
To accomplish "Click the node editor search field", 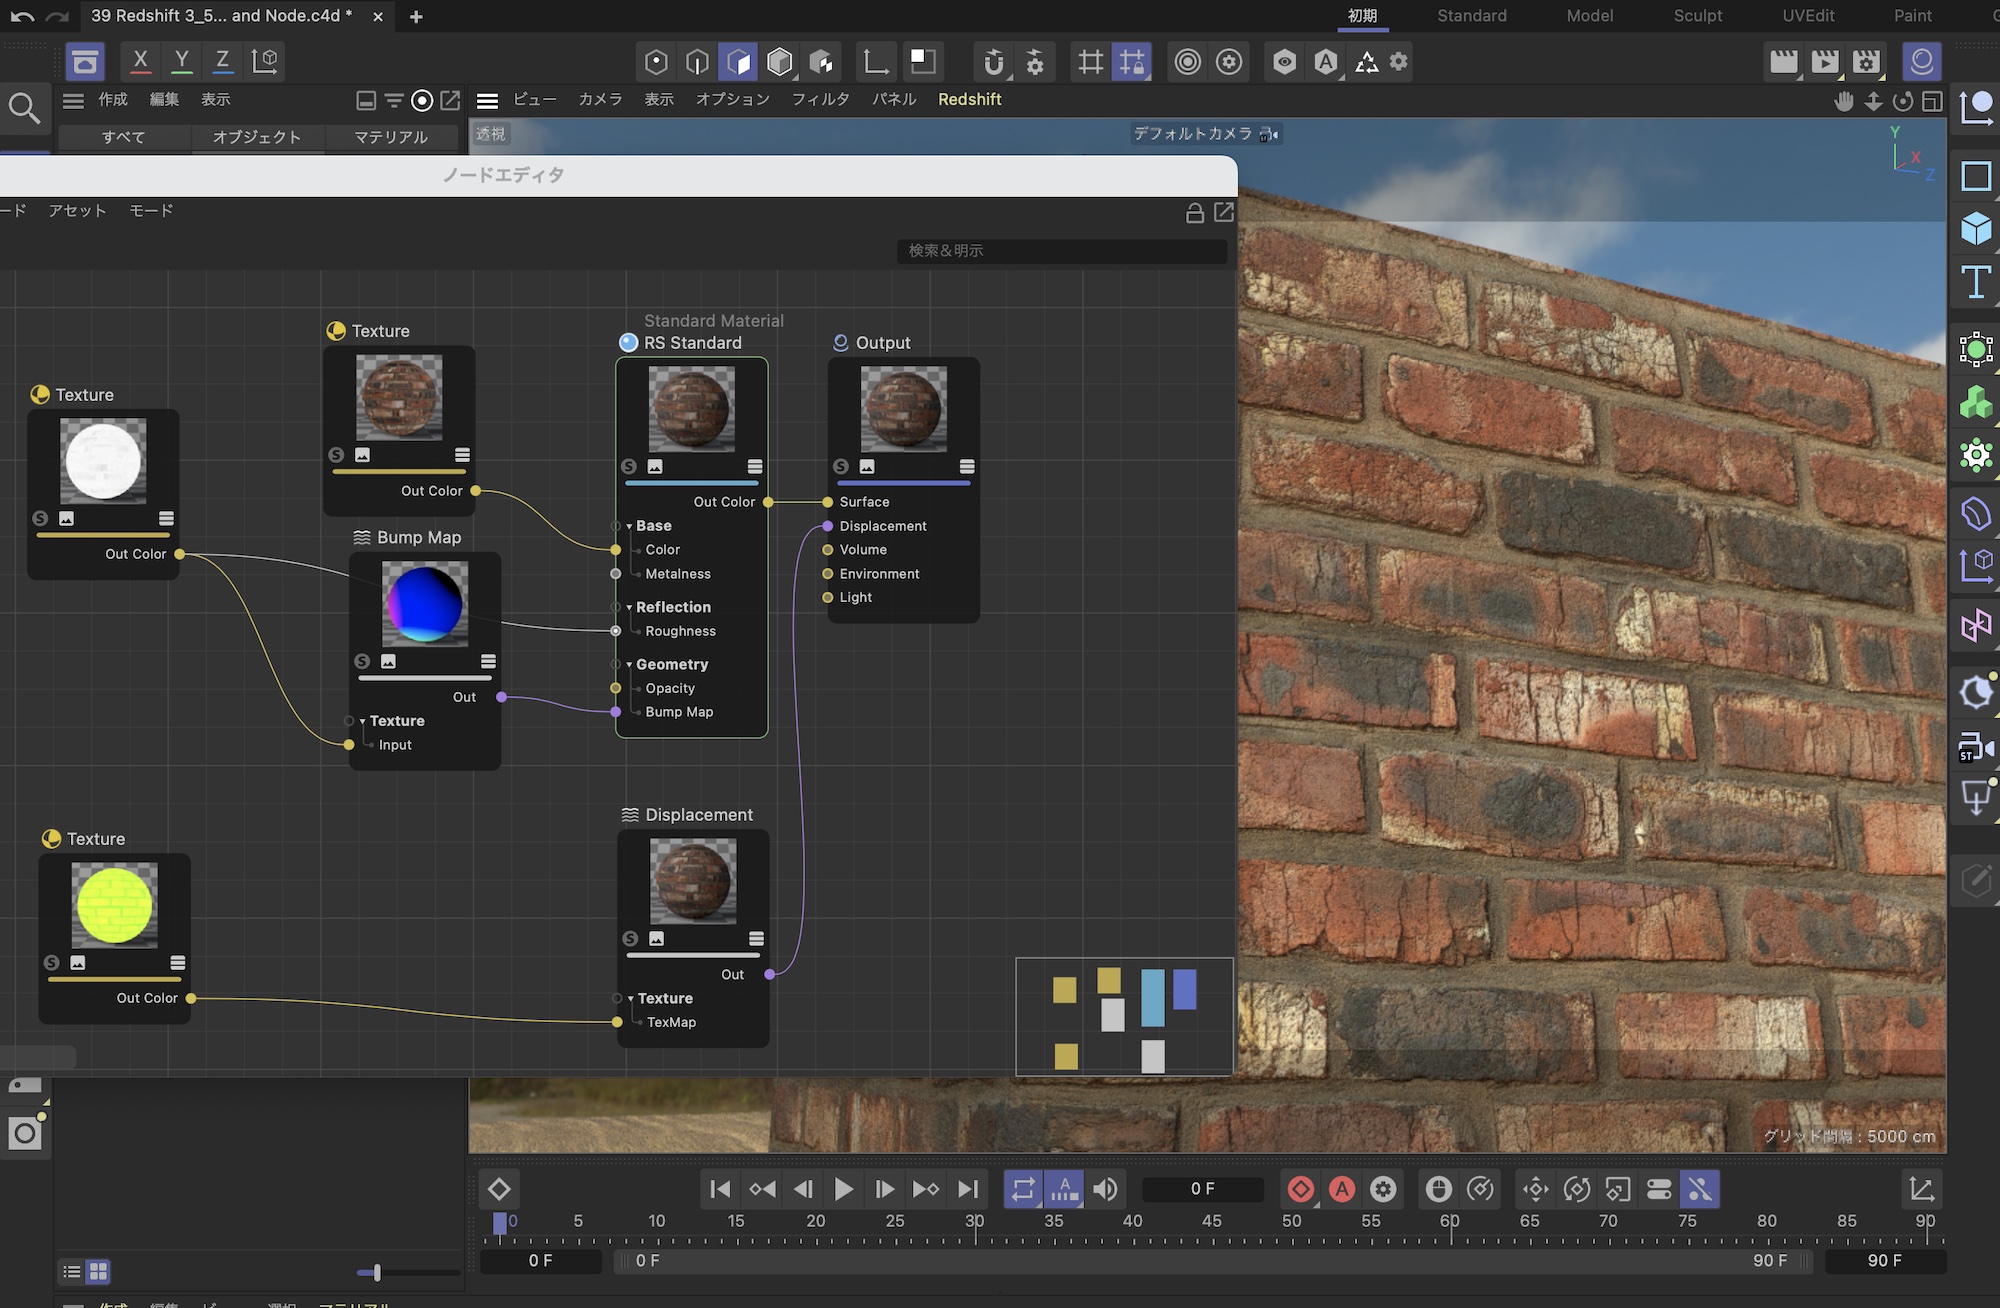I will pos(1061,251).
